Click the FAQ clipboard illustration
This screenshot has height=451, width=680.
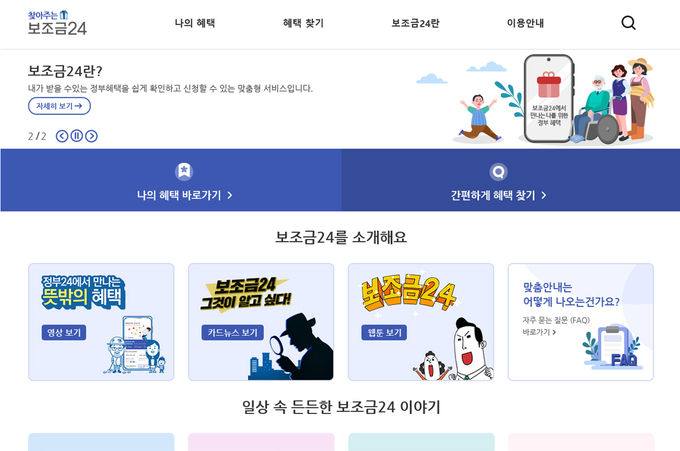[612, 347]
